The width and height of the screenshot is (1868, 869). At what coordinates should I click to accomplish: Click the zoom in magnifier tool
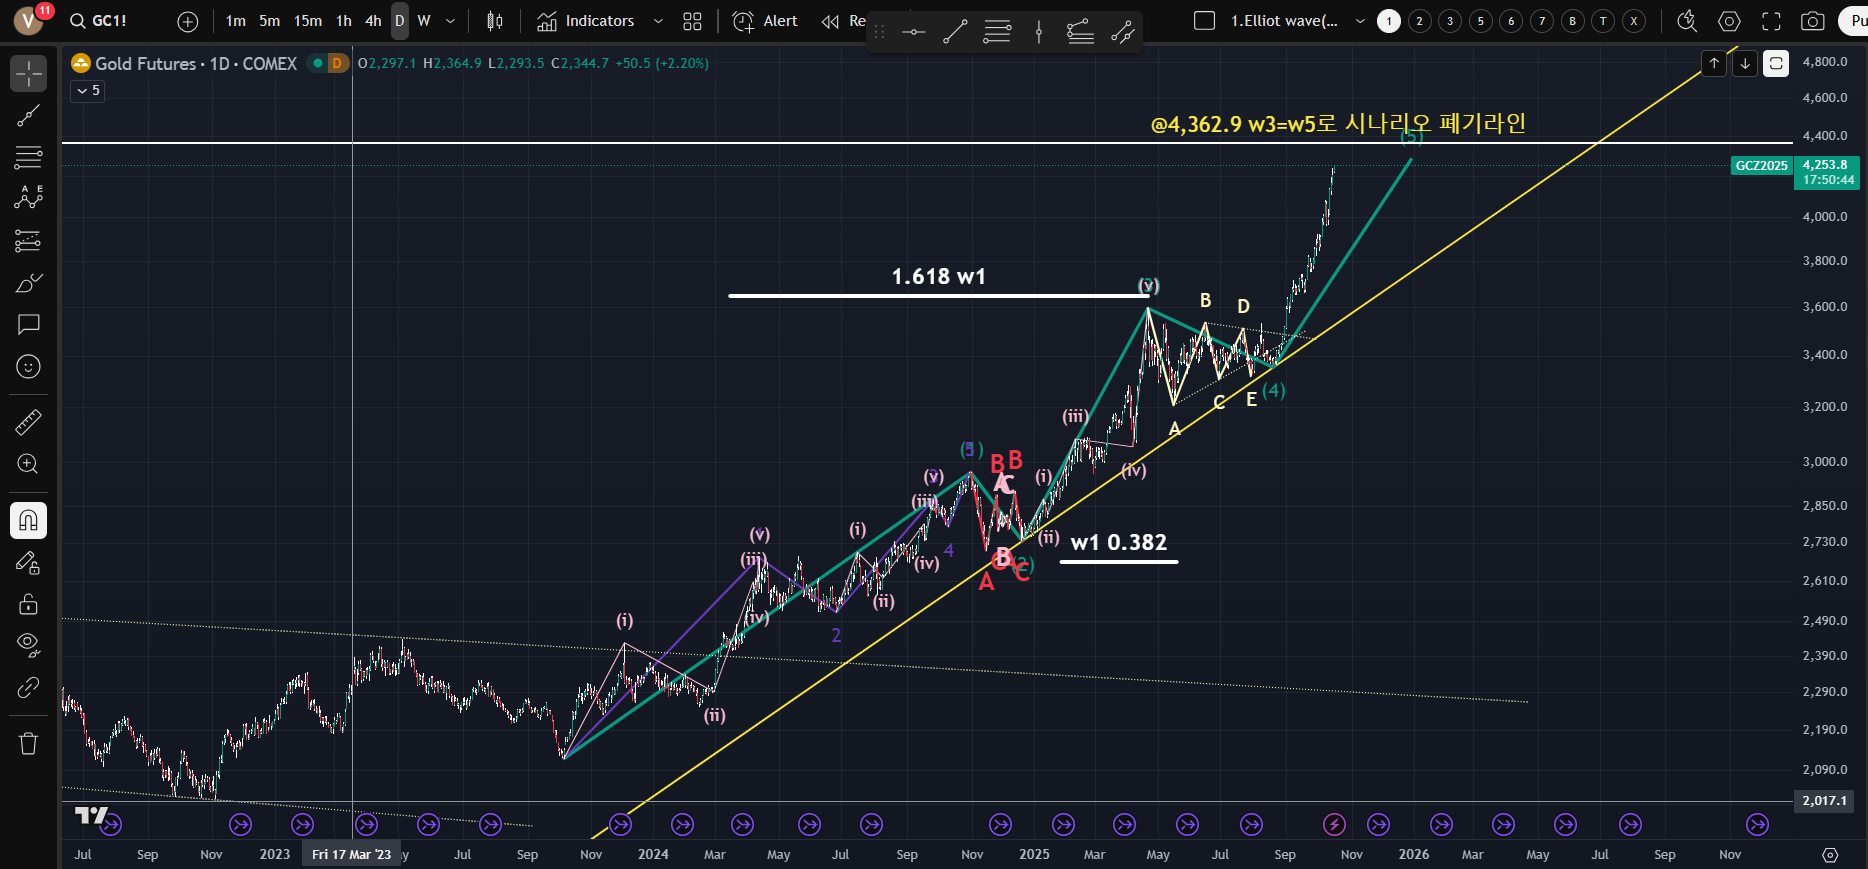click(28, 464)
